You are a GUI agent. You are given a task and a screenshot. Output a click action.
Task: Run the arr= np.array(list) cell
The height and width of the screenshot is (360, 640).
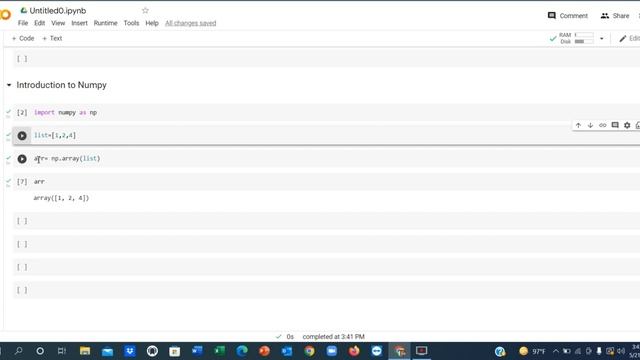point(22,159)
